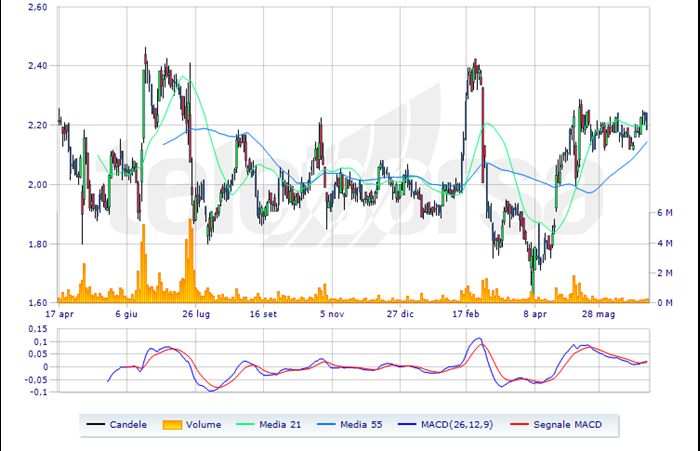The image size is (700, 451).
Task: Click the 6 M volume axis label
Action: tap(665, 213)
